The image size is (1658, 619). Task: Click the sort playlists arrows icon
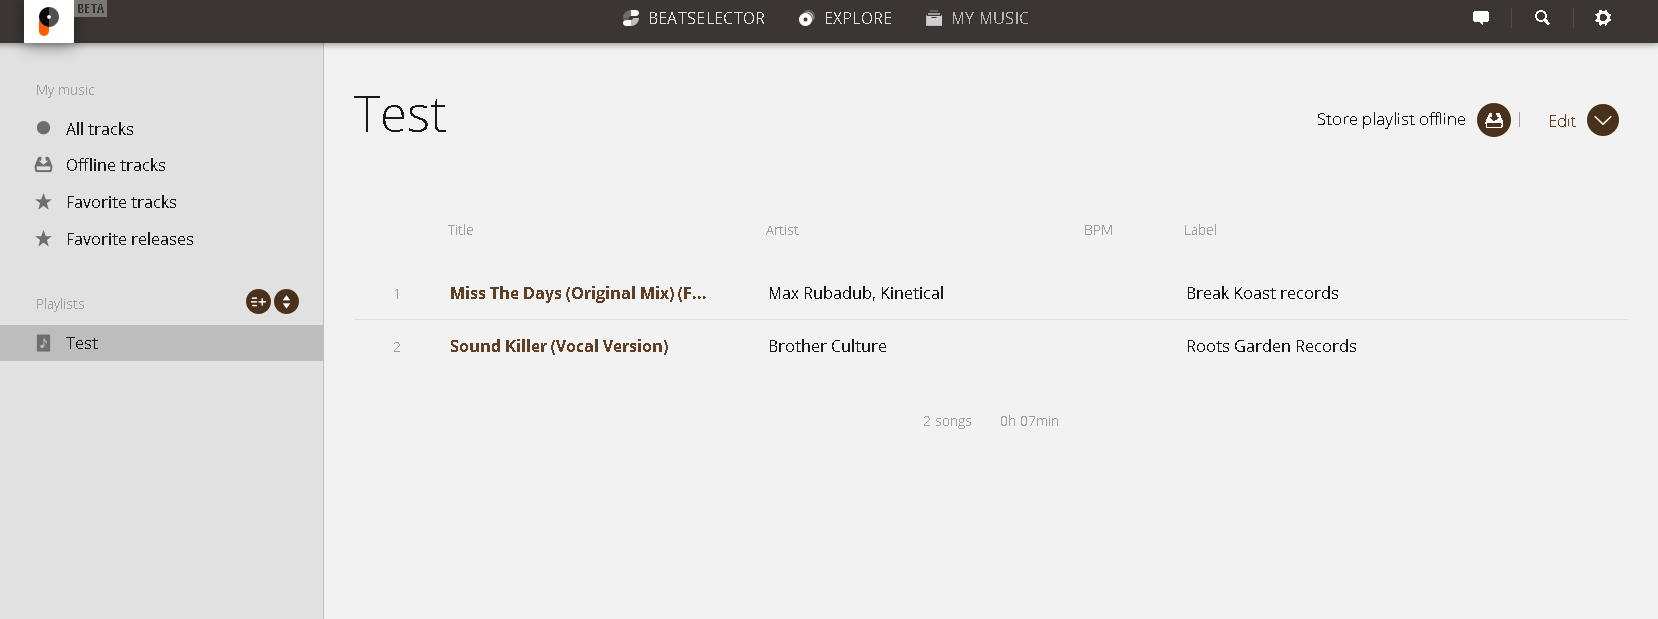click(x=287, y=302)
